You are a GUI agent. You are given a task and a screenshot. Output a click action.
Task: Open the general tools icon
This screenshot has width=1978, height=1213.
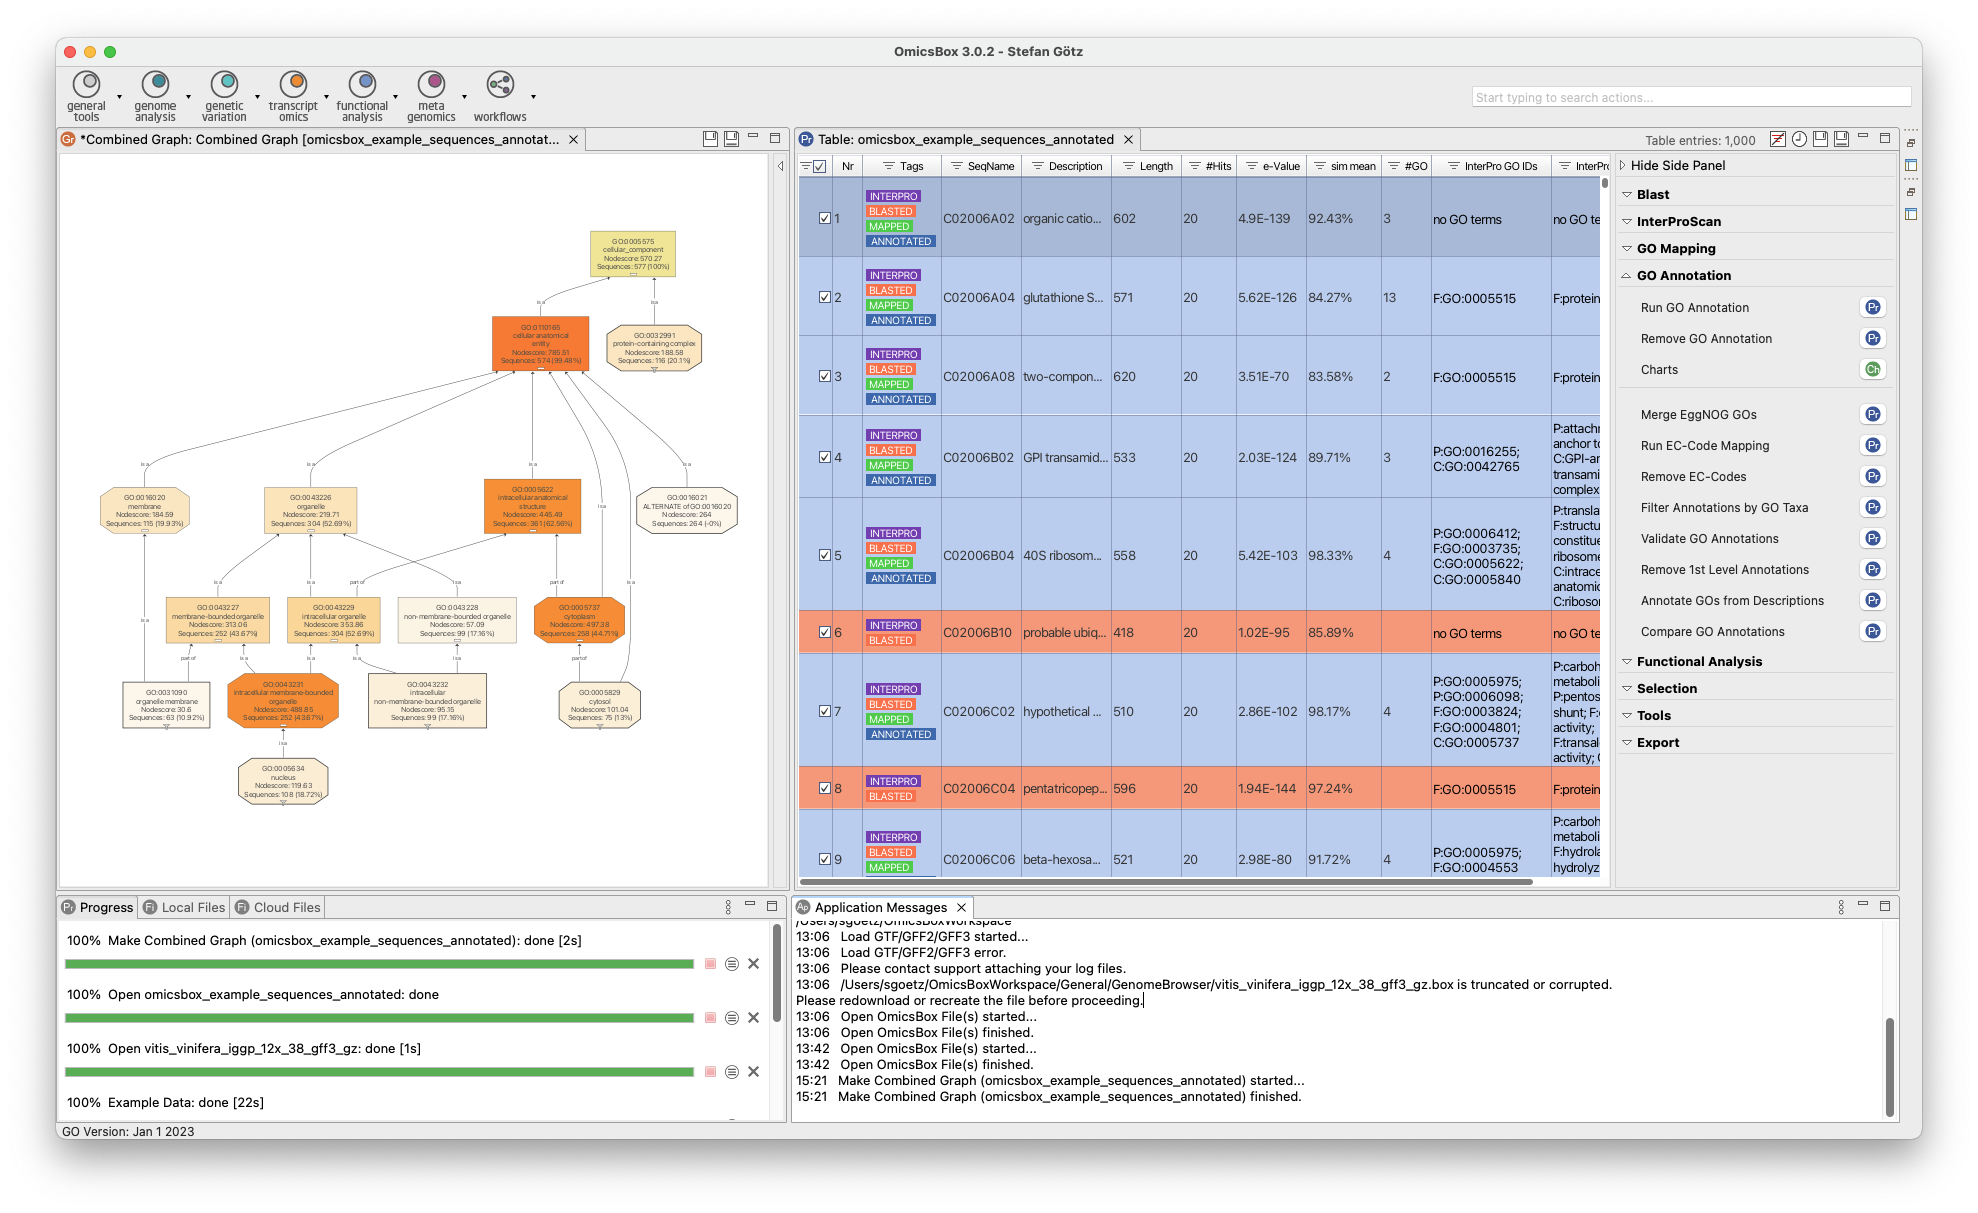pyautogui.click(x=87, y=84)
